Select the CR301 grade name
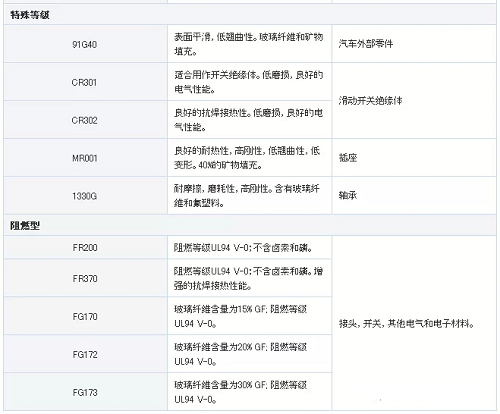500x414 pixels. click(84, 82)
